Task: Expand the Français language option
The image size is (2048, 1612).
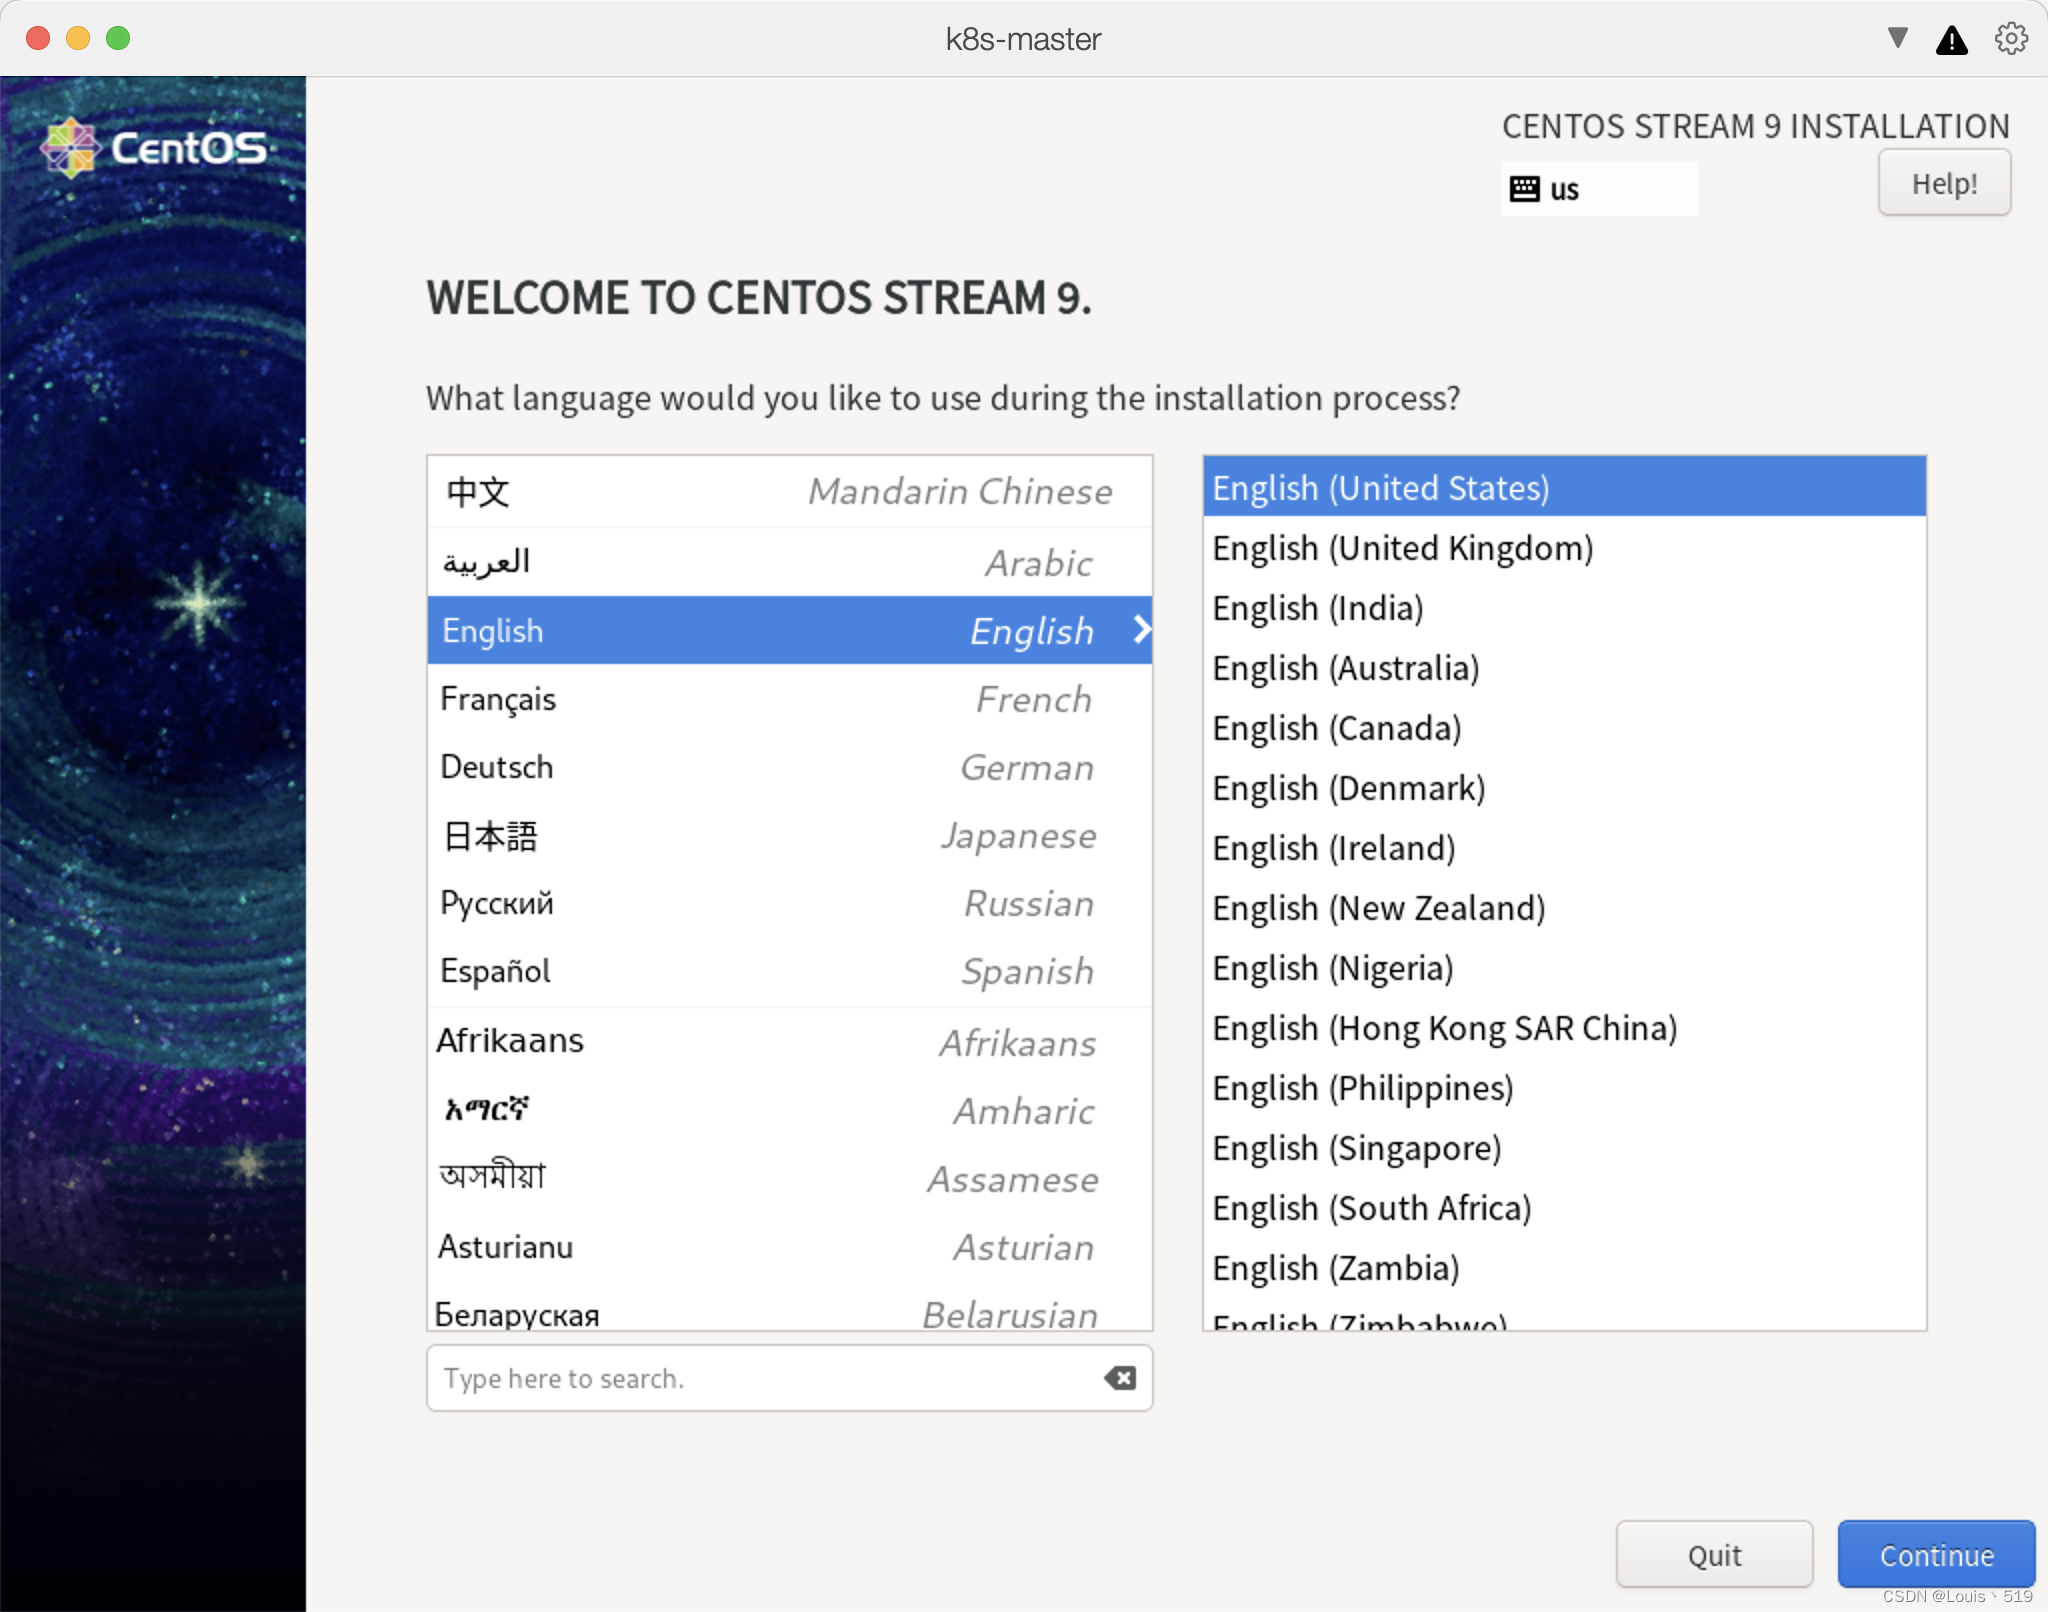Action: 791,698
